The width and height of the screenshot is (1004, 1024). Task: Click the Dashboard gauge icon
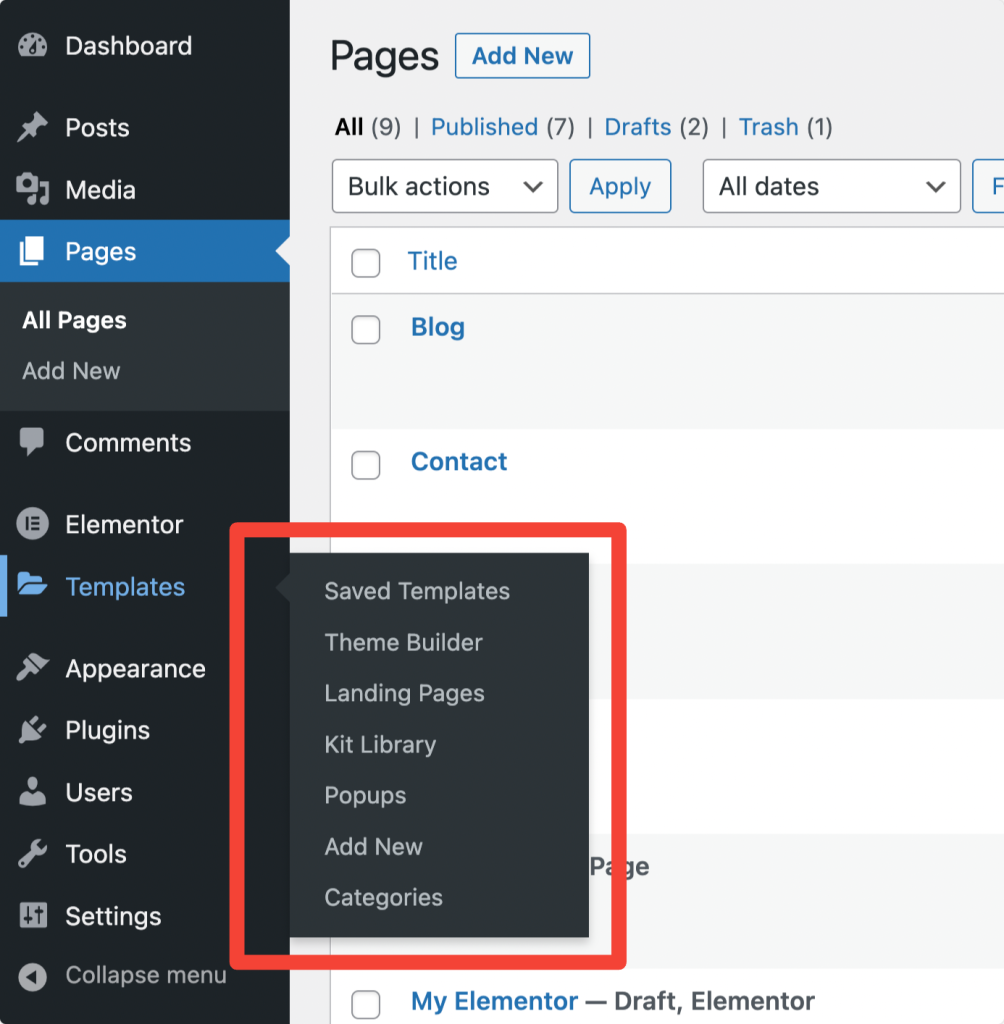coord(32,46)
